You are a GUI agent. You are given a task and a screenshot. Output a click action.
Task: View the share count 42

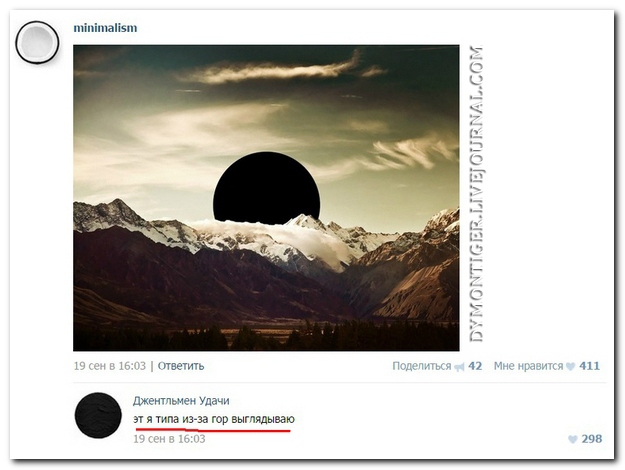475,366
